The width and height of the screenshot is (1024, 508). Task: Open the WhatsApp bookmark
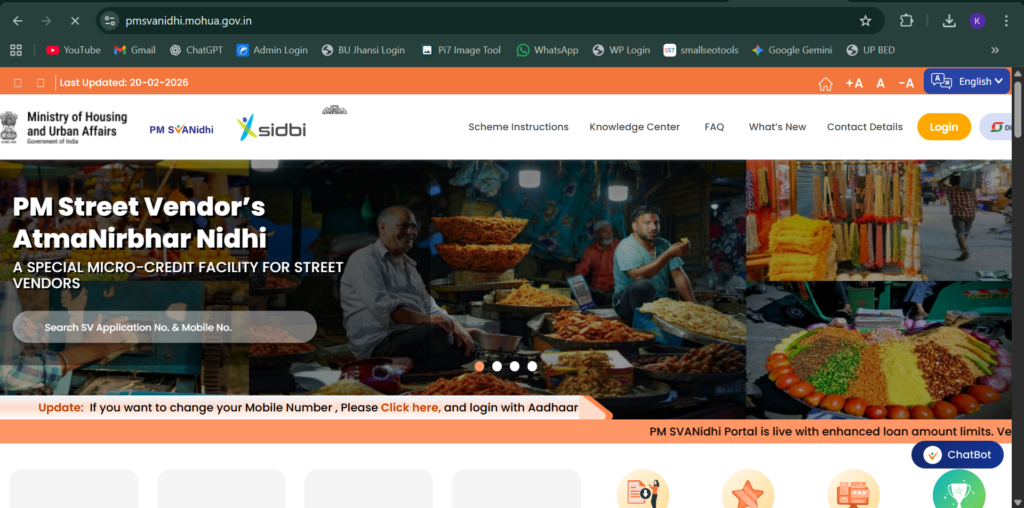(547, 50)
